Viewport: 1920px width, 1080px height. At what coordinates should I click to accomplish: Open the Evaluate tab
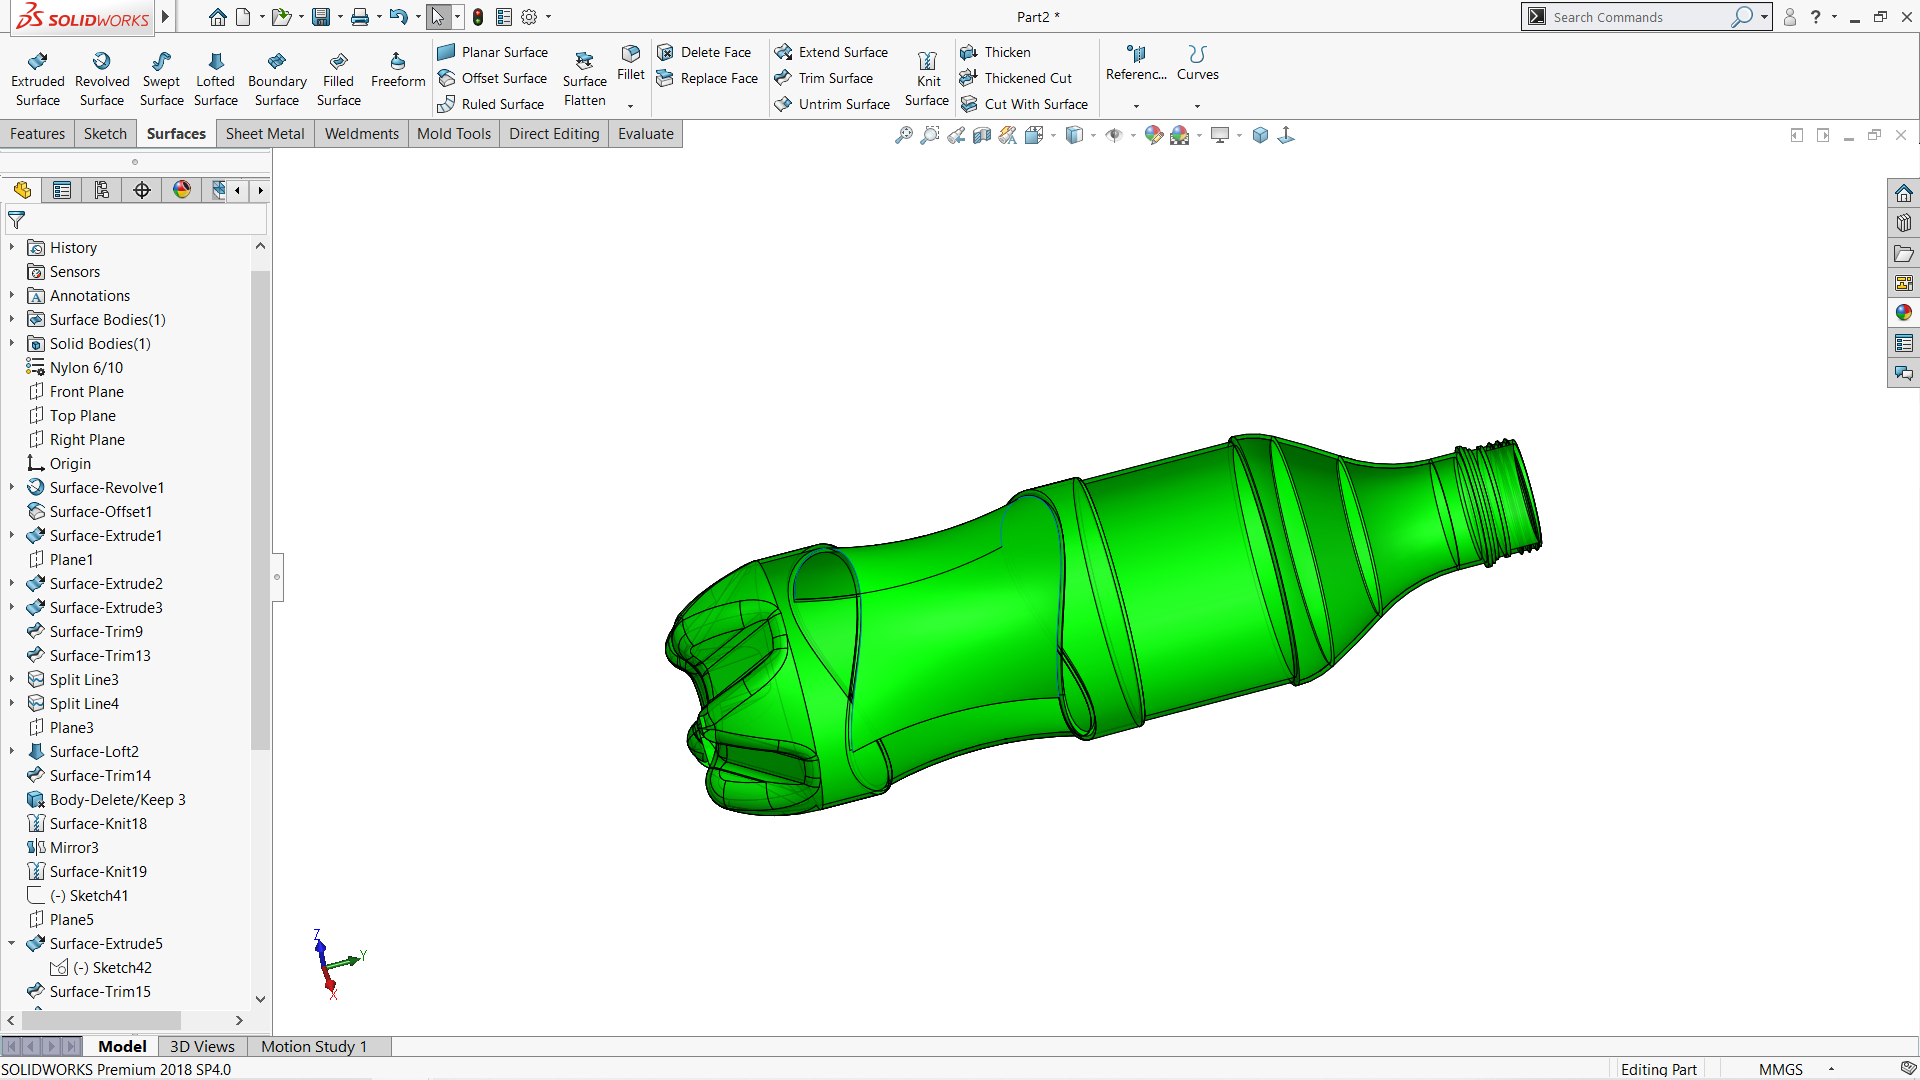pos(646,134)
